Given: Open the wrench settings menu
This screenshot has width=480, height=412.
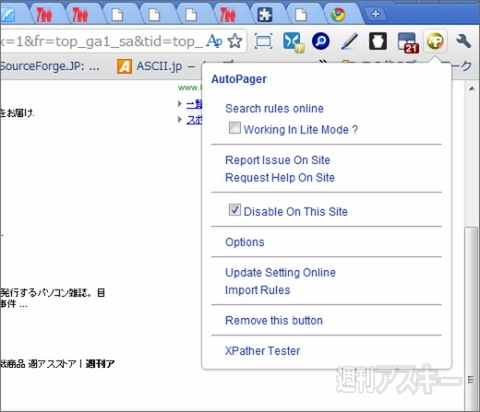Looking at the screenshot, I should (x=463, y=41).
